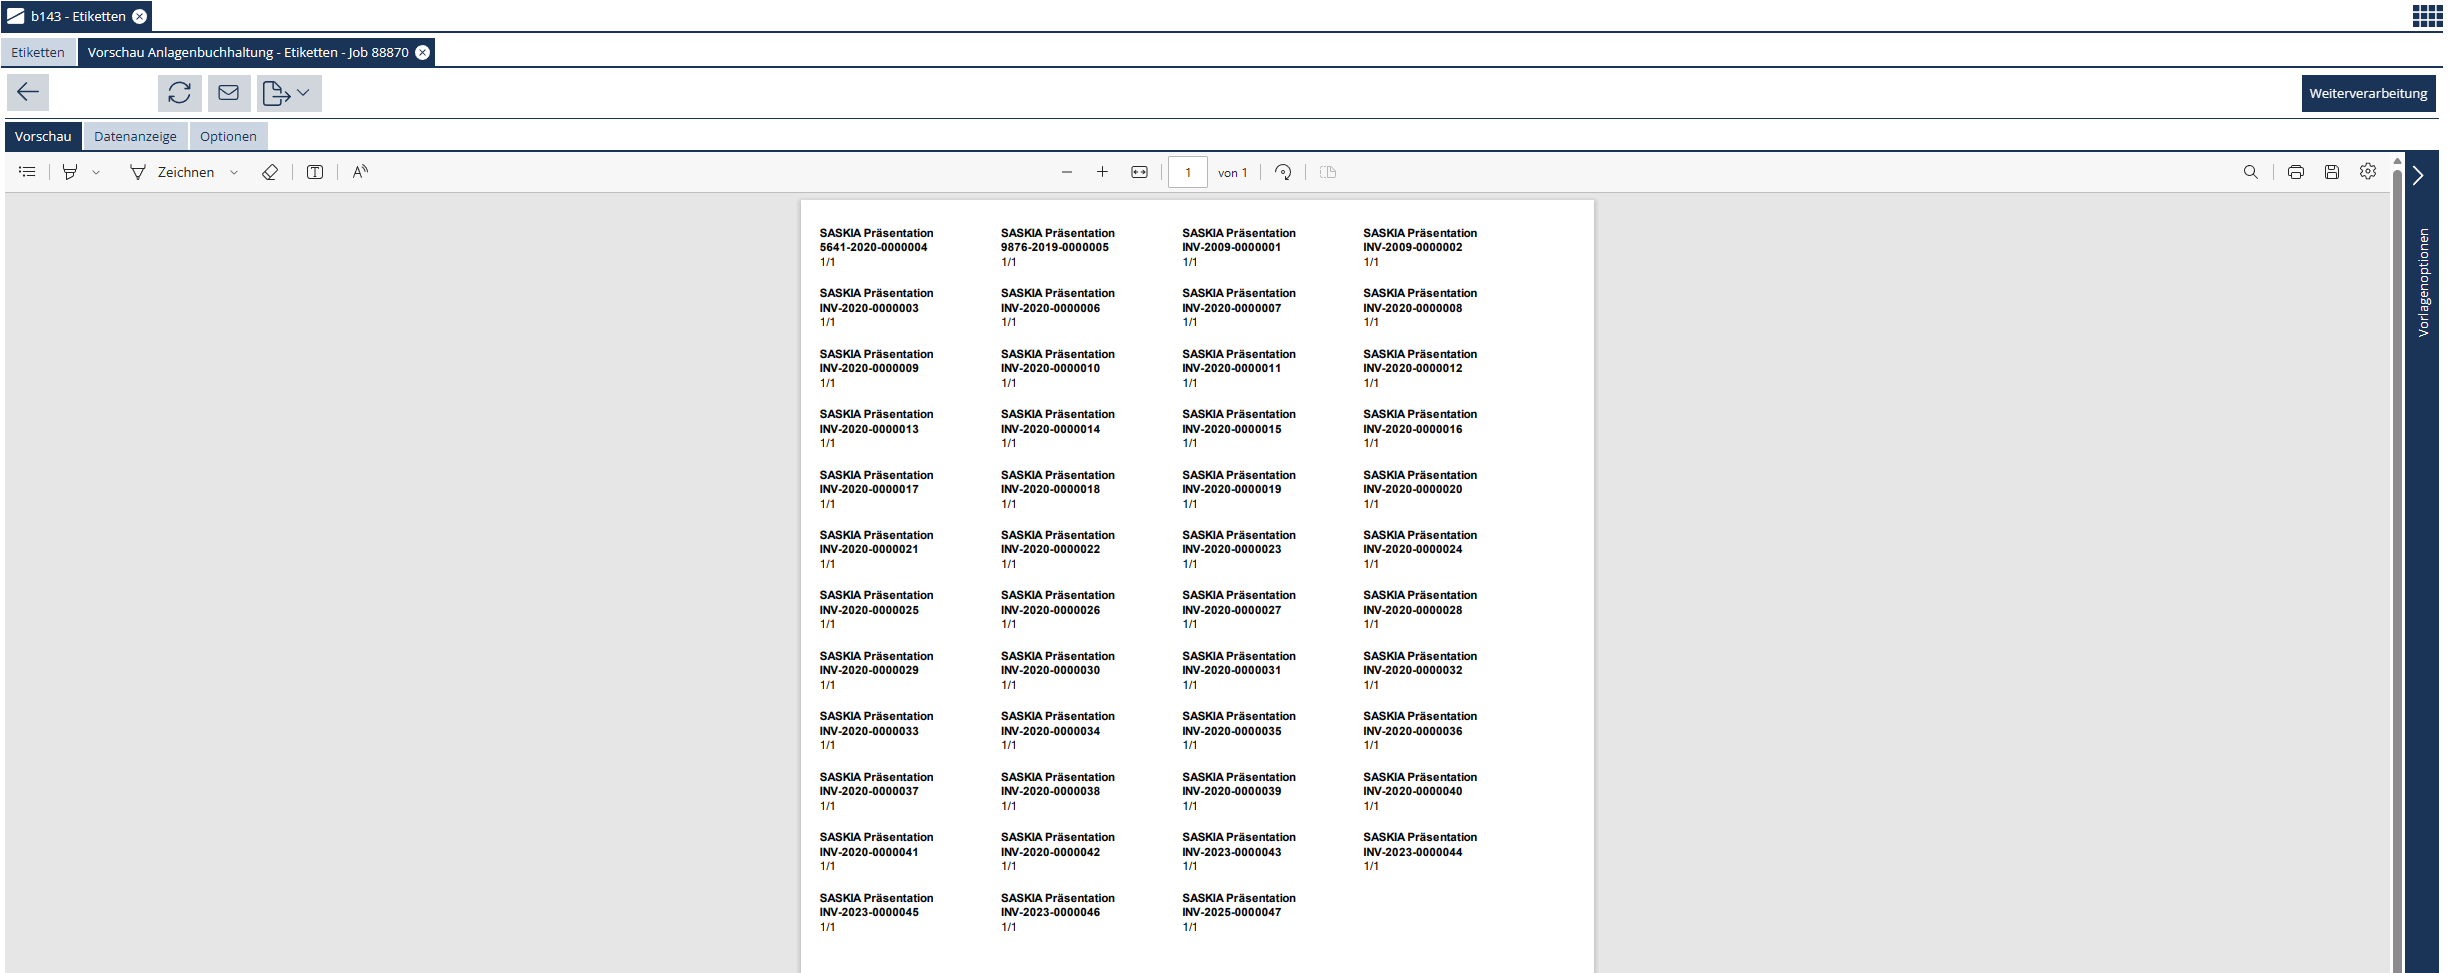Toggle the table of contents pane
The image size is (2452, 973).
(27, 172)
